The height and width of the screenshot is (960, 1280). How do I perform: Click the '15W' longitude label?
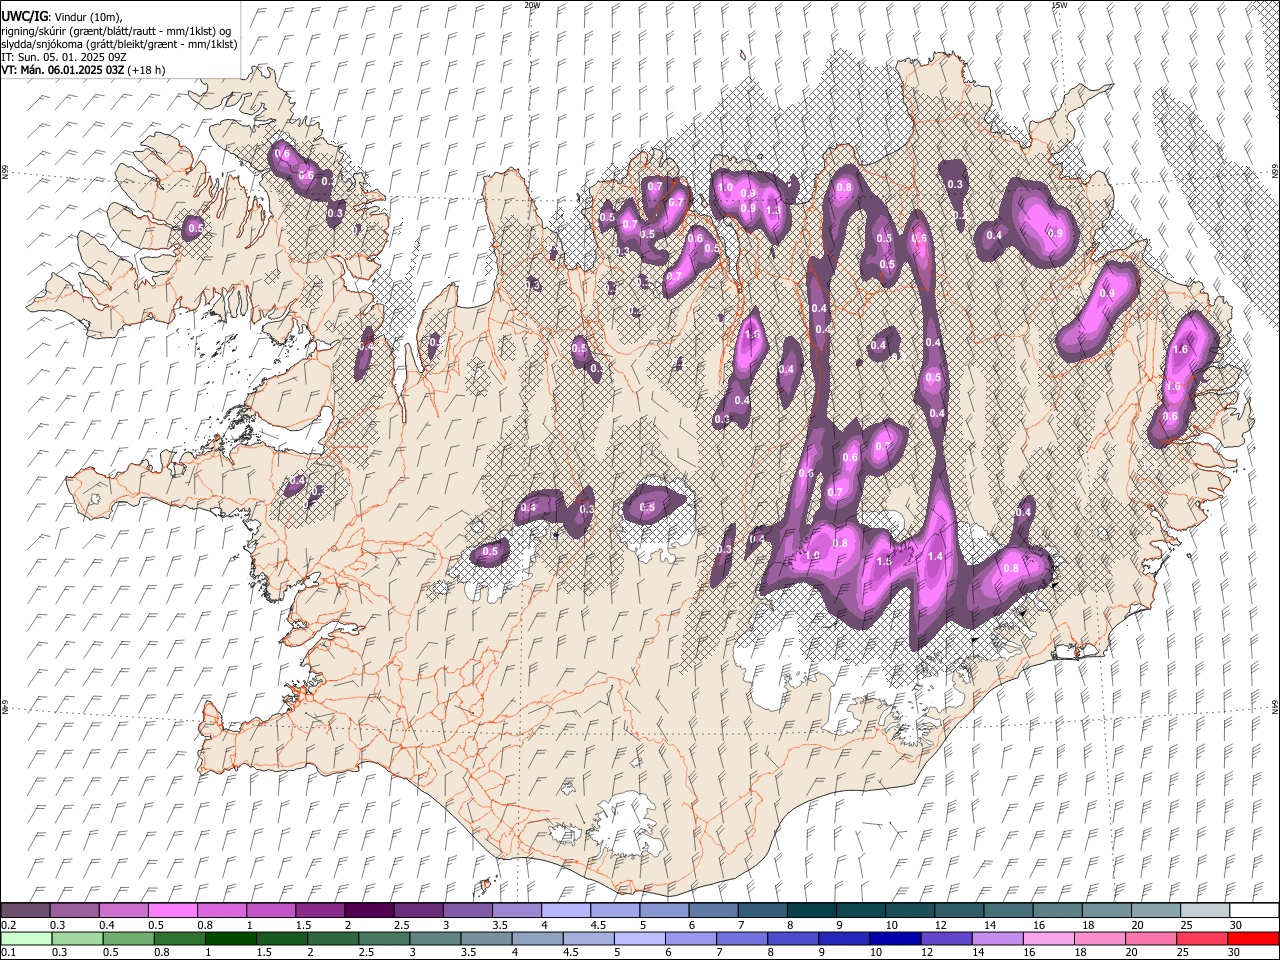[1060, 5]
